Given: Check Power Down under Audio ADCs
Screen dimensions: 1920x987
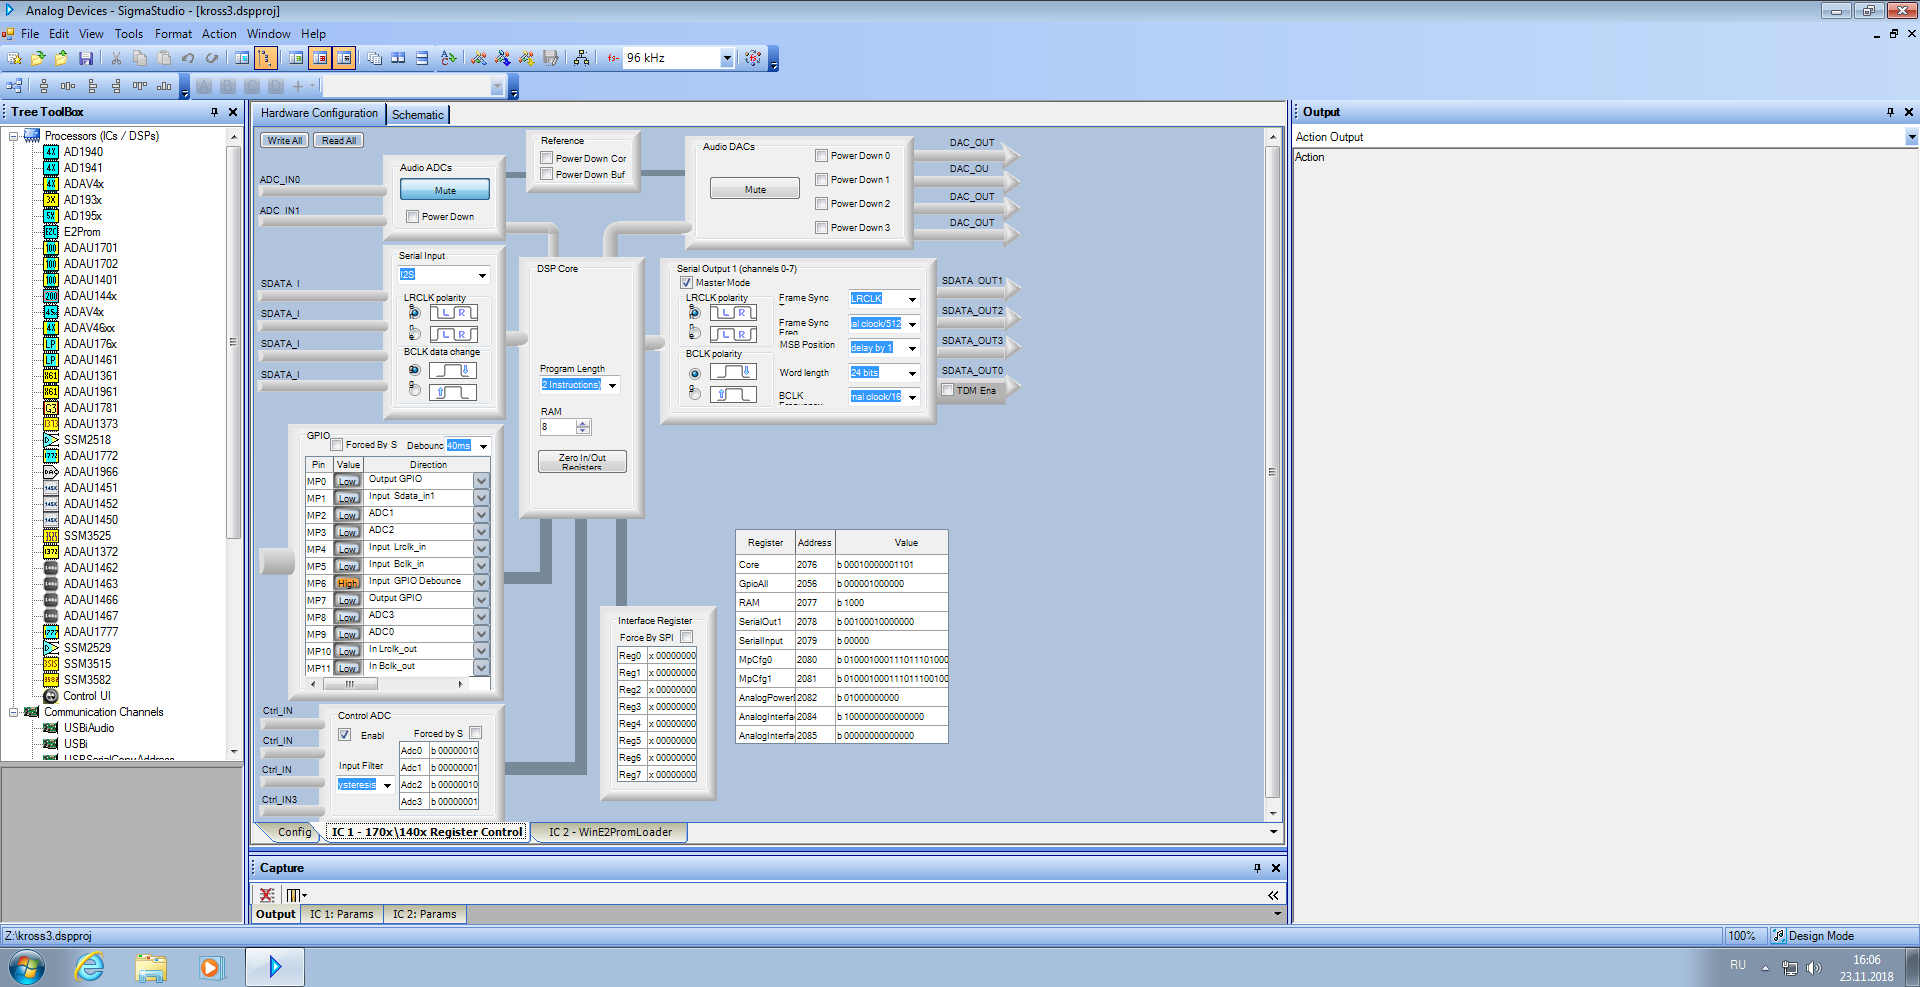Looking at the screenshot, I should [412, 217].
